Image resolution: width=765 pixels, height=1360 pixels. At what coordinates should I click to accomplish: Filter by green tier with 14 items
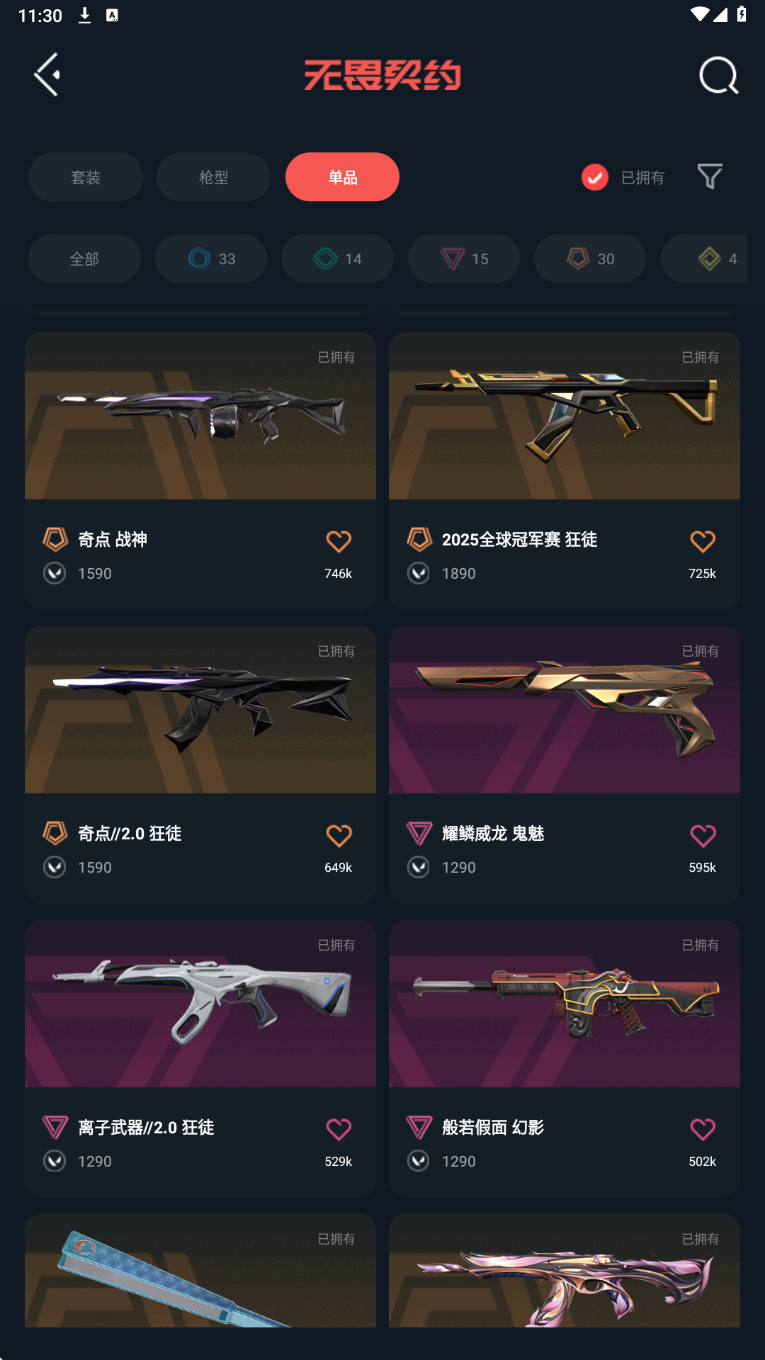[x=337, y=259]
